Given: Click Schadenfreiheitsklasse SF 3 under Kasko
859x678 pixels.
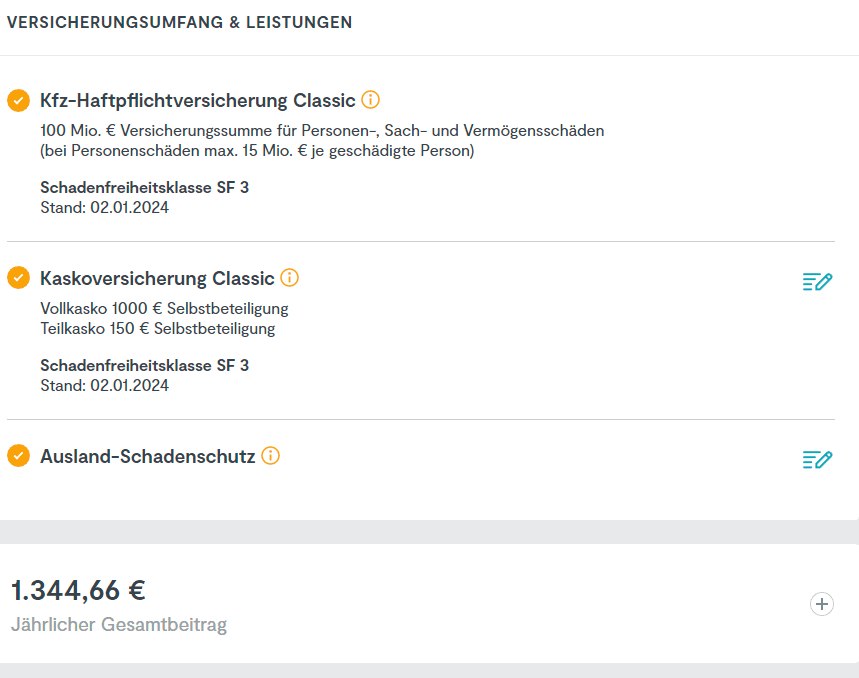Looking at the screenshot, I should pyautogui.click(x=145, y=365).
